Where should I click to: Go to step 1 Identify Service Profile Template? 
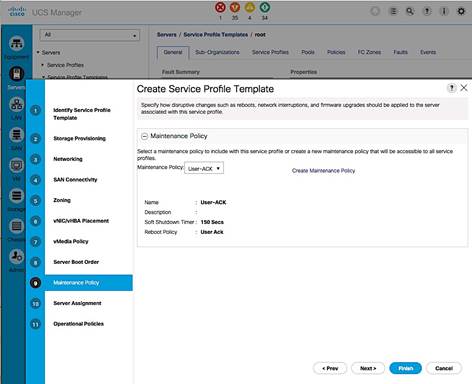coord(82,114)
